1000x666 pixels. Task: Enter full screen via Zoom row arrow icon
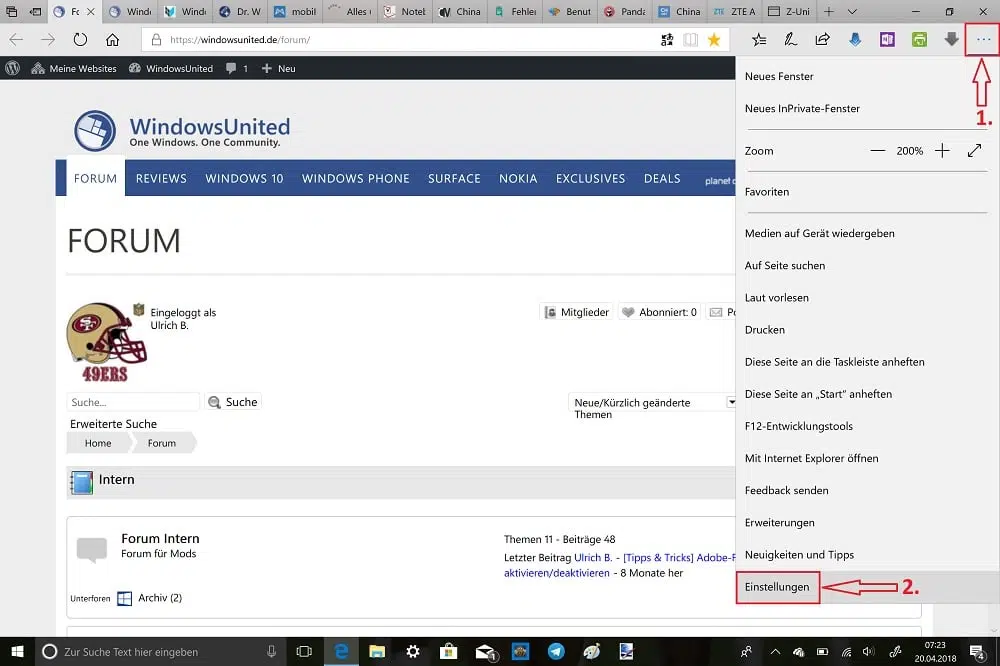[x=974, y=151]
